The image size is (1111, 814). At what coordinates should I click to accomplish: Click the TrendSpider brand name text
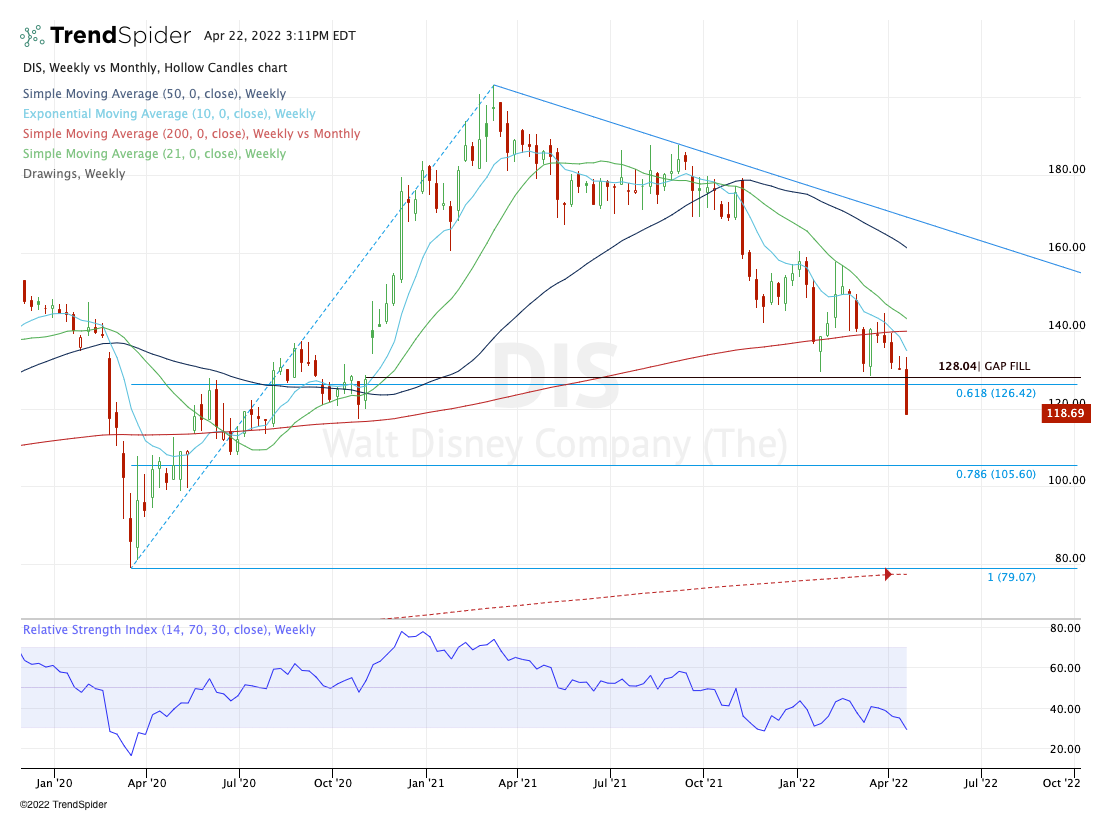tap(120, 36)
